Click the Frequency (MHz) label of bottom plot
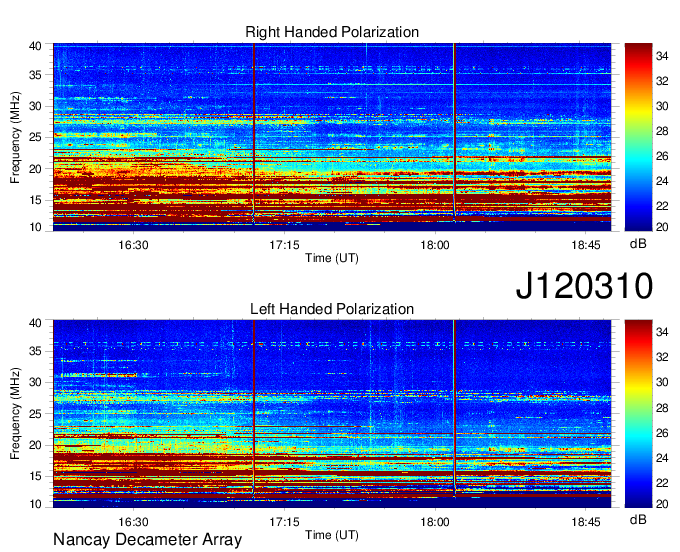Screen dimensions: 680x552 tap(15, 414)
